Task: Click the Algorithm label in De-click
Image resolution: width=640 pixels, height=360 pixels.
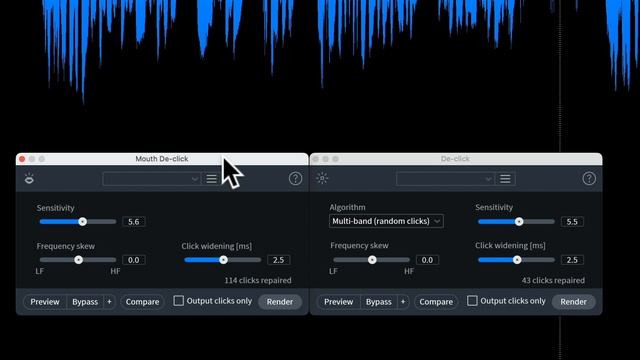Action: pos(347,207)
